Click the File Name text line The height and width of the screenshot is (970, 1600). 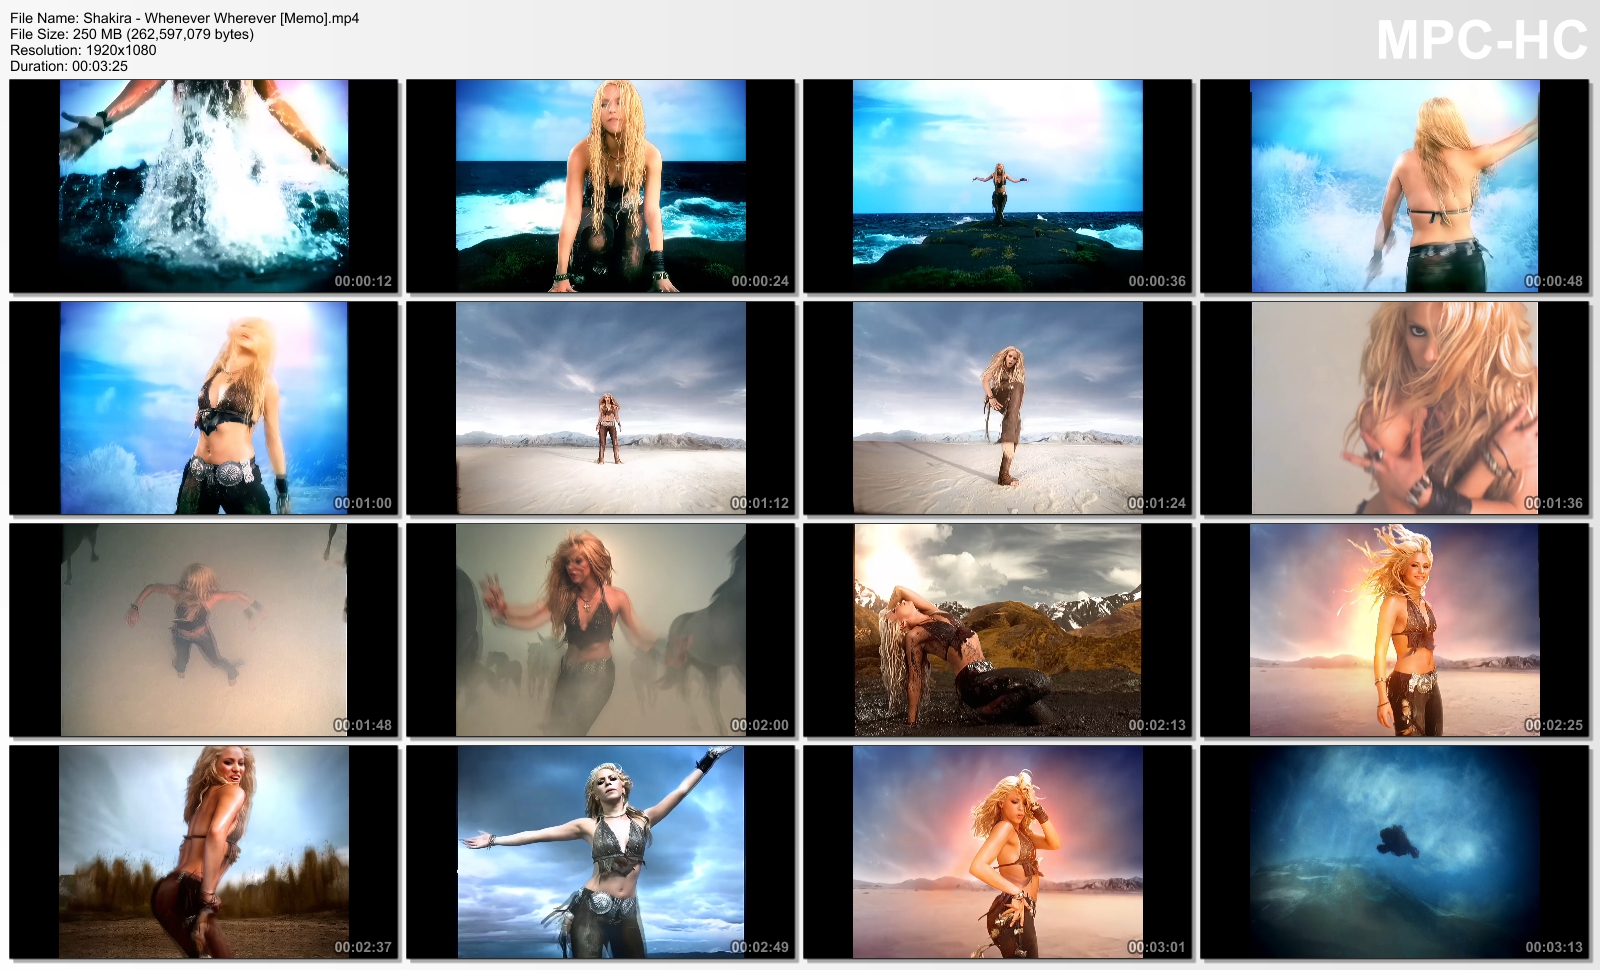(x=185, y=18)
